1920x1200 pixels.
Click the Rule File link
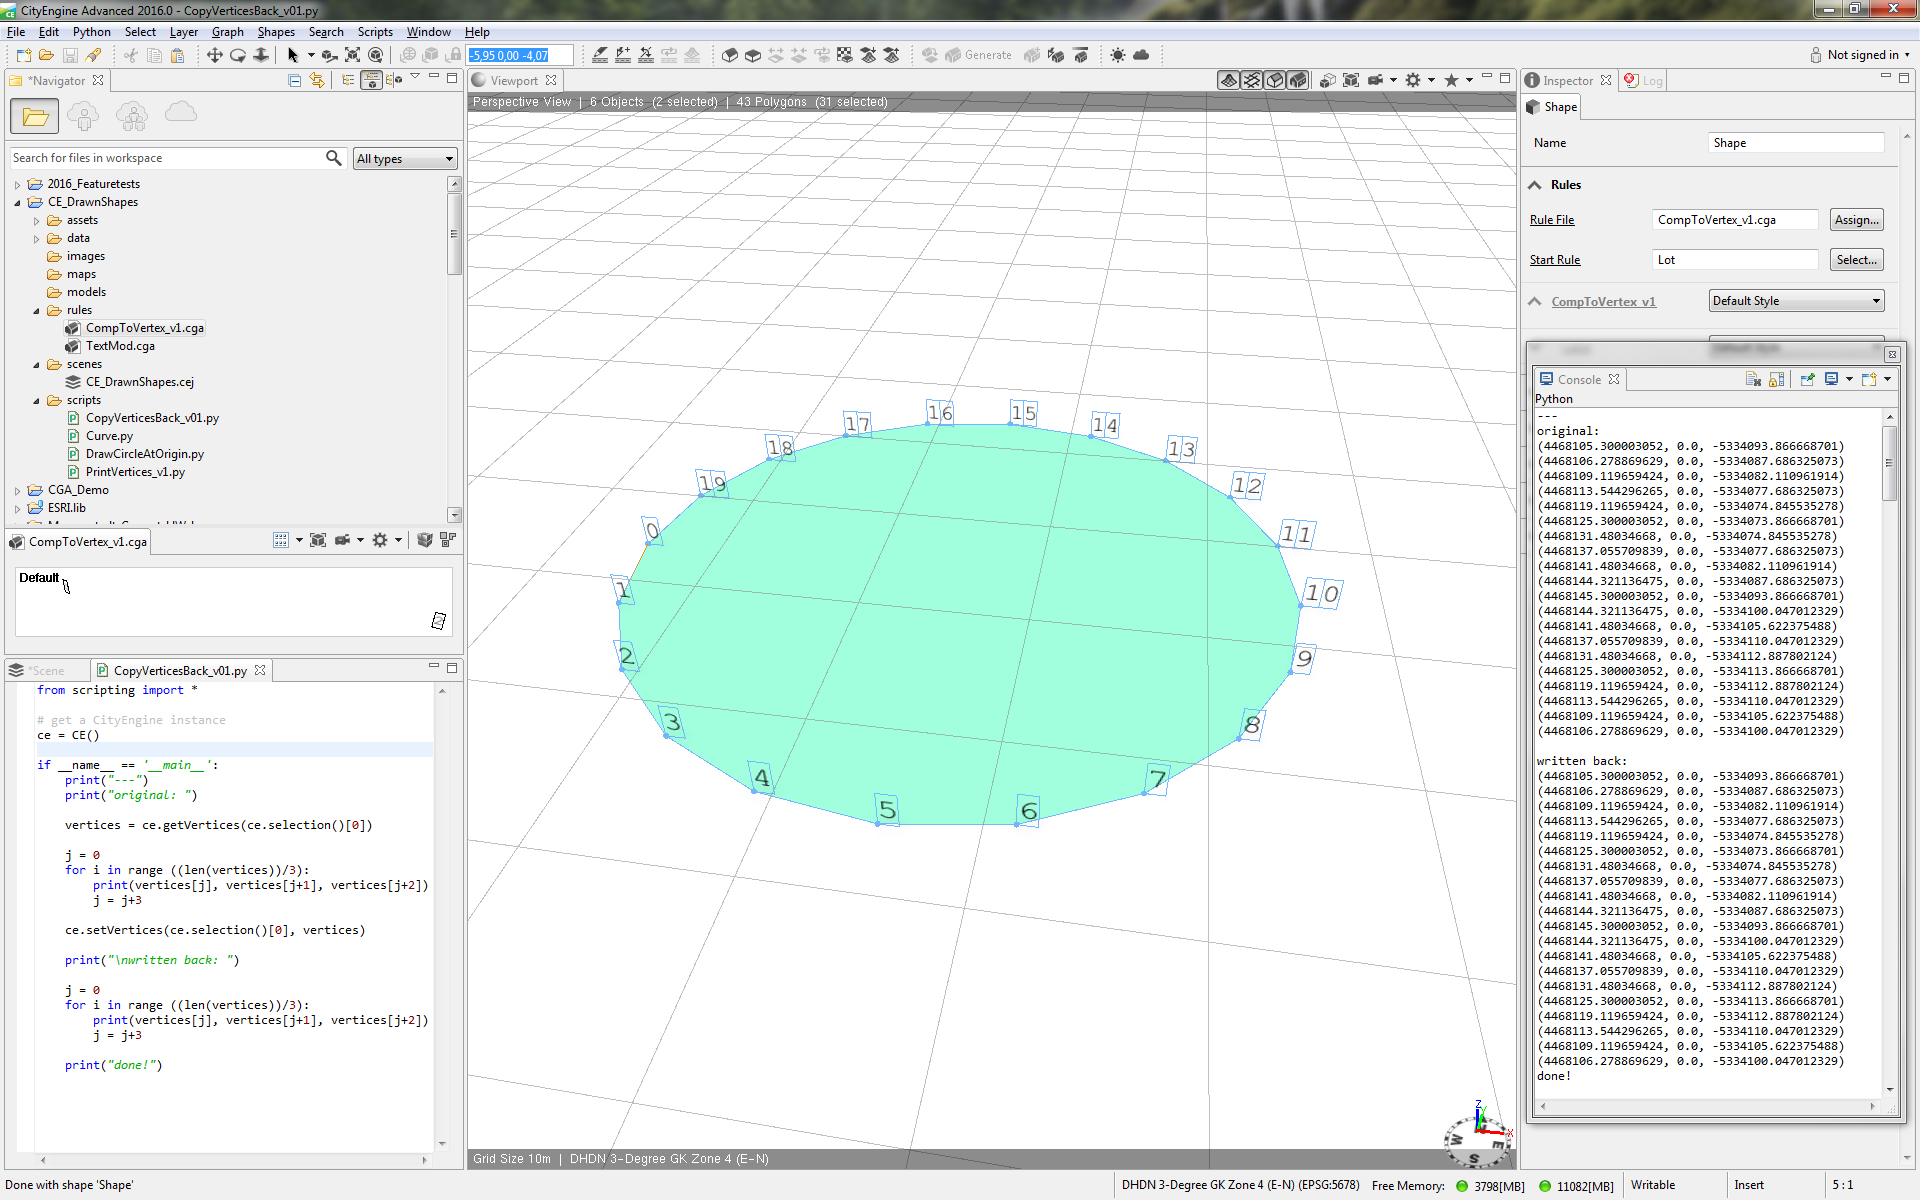[1552, 220]
